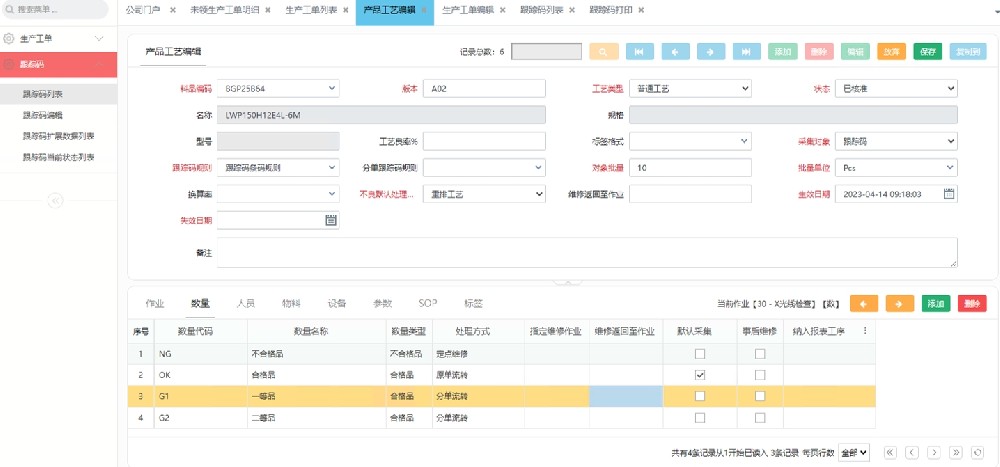
Task: Switch to the 跟踪码打印 tab
Action: 611,10
